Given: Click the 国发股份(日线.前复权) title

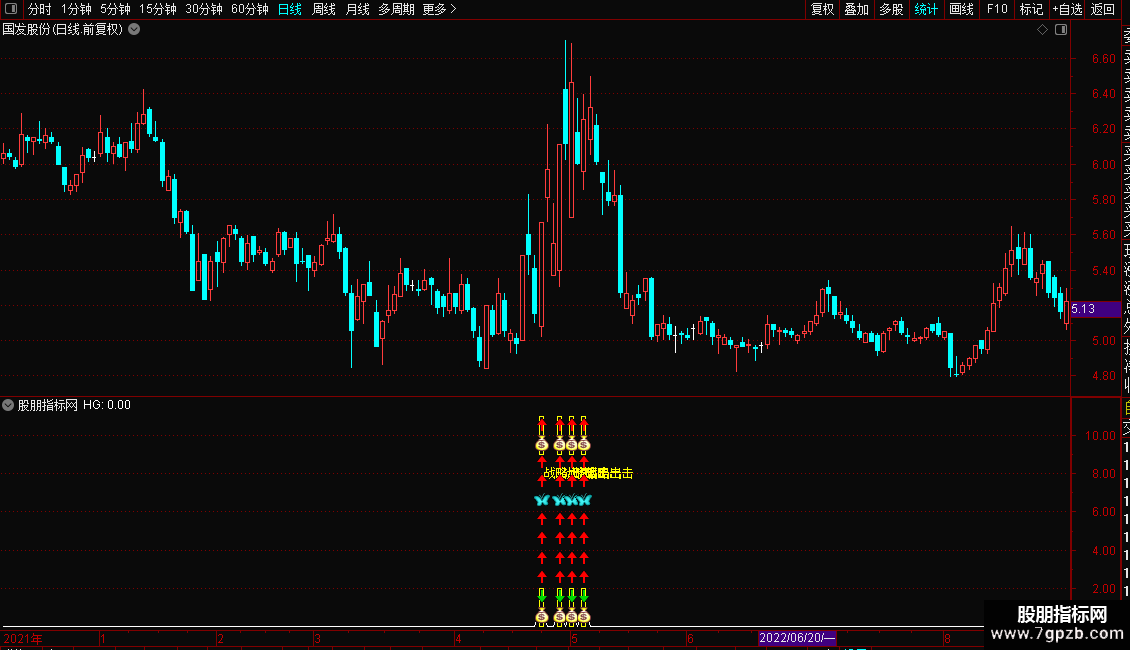Looking at the screenshot, I should tap(63, 30).
